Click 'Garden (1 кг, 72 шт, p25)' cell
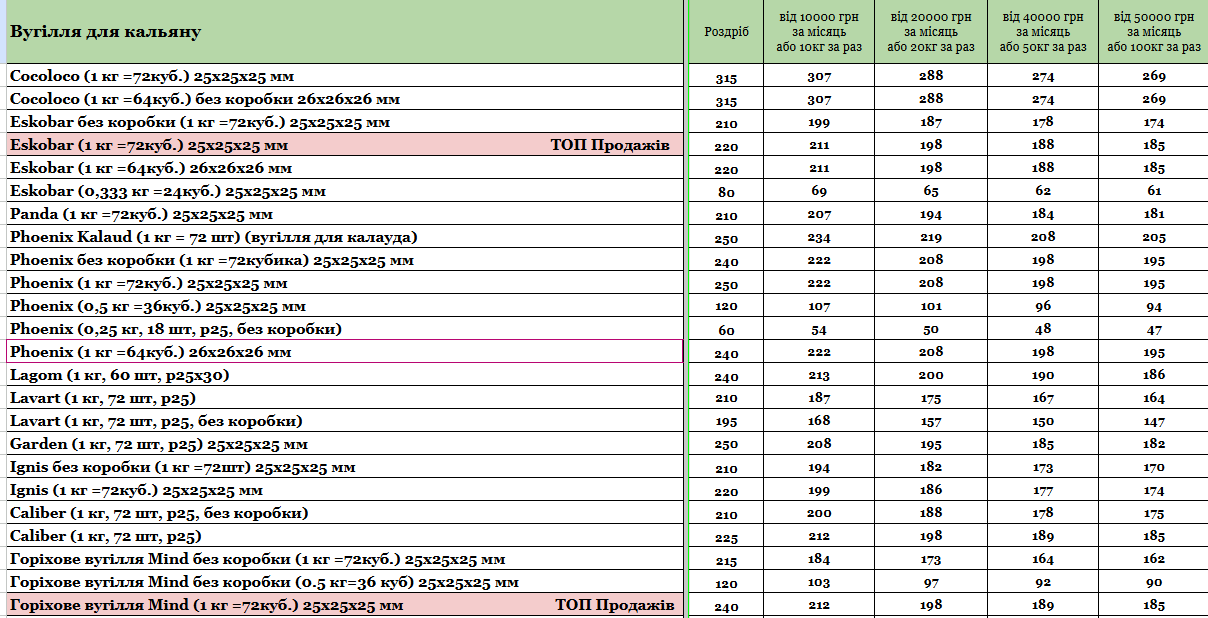 pyautogui.click(x=344, y=444)
